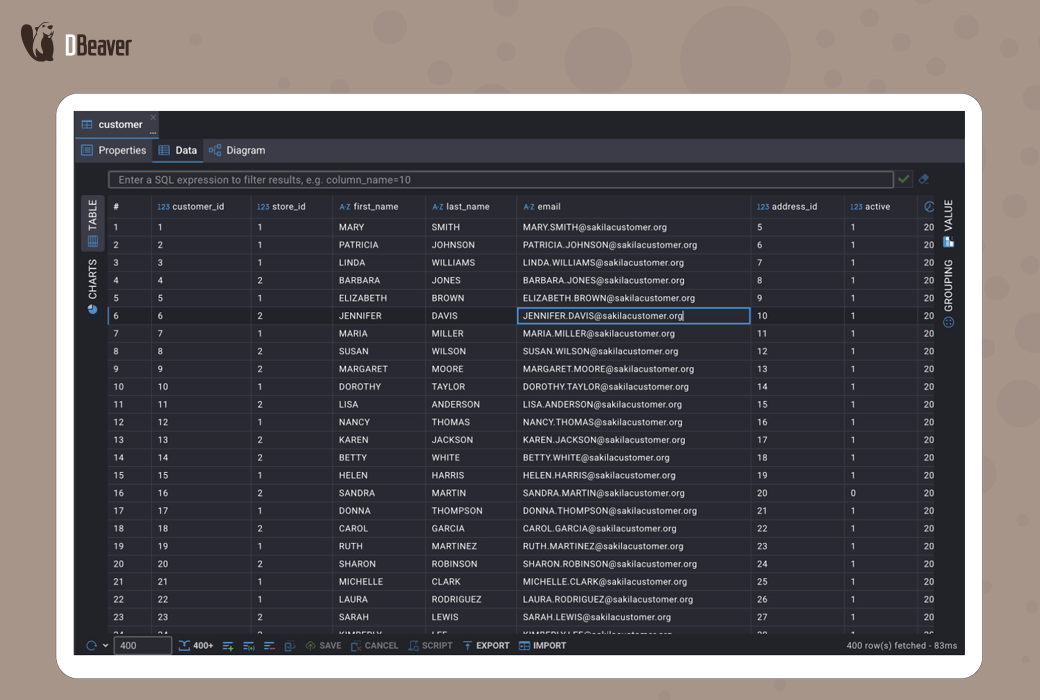The width and height of the screenshot is (1040, 700).
Task: Delete the current row via toolbar icon
Action: click(x=269, y=646)
